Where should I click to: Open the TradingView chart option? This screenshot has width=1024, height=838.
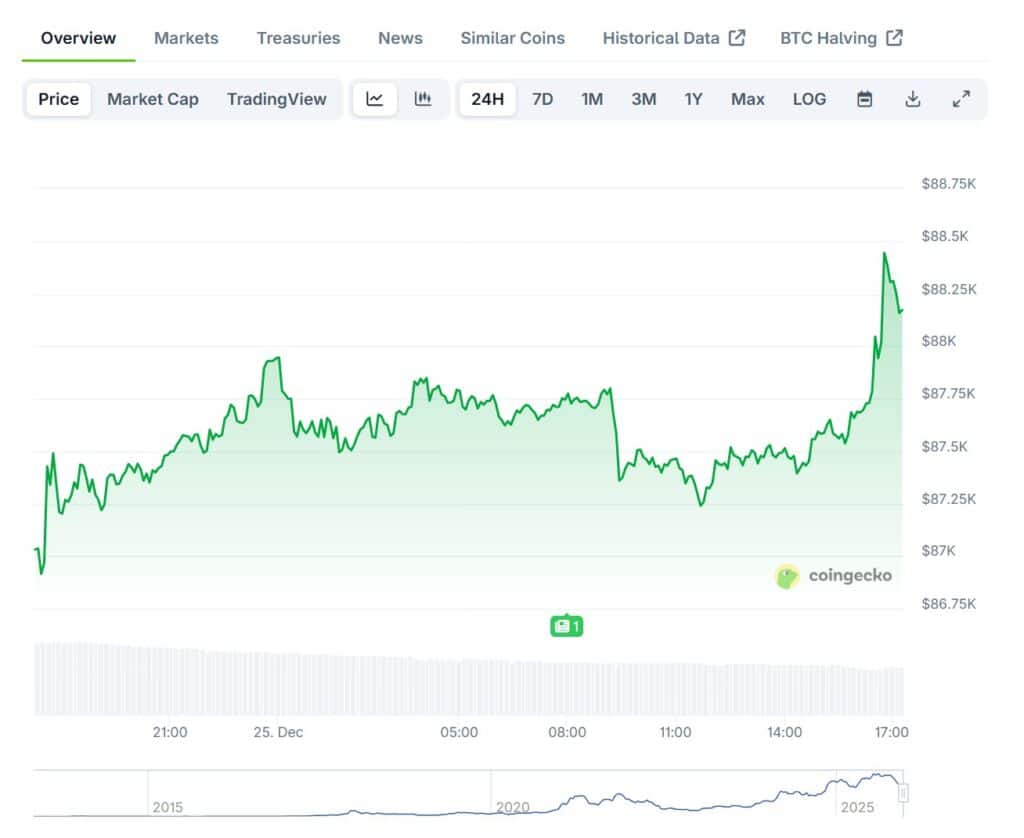(x=276, y=99)
